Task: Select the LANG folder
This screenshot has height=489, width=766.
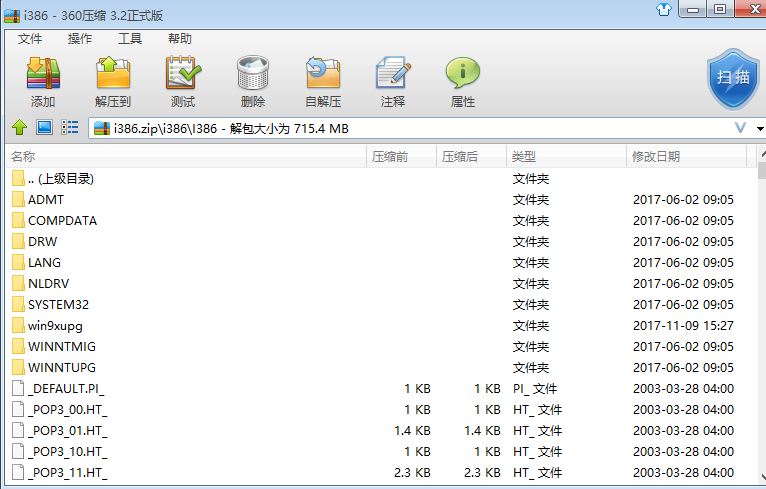Action: [x=381, y=262]
